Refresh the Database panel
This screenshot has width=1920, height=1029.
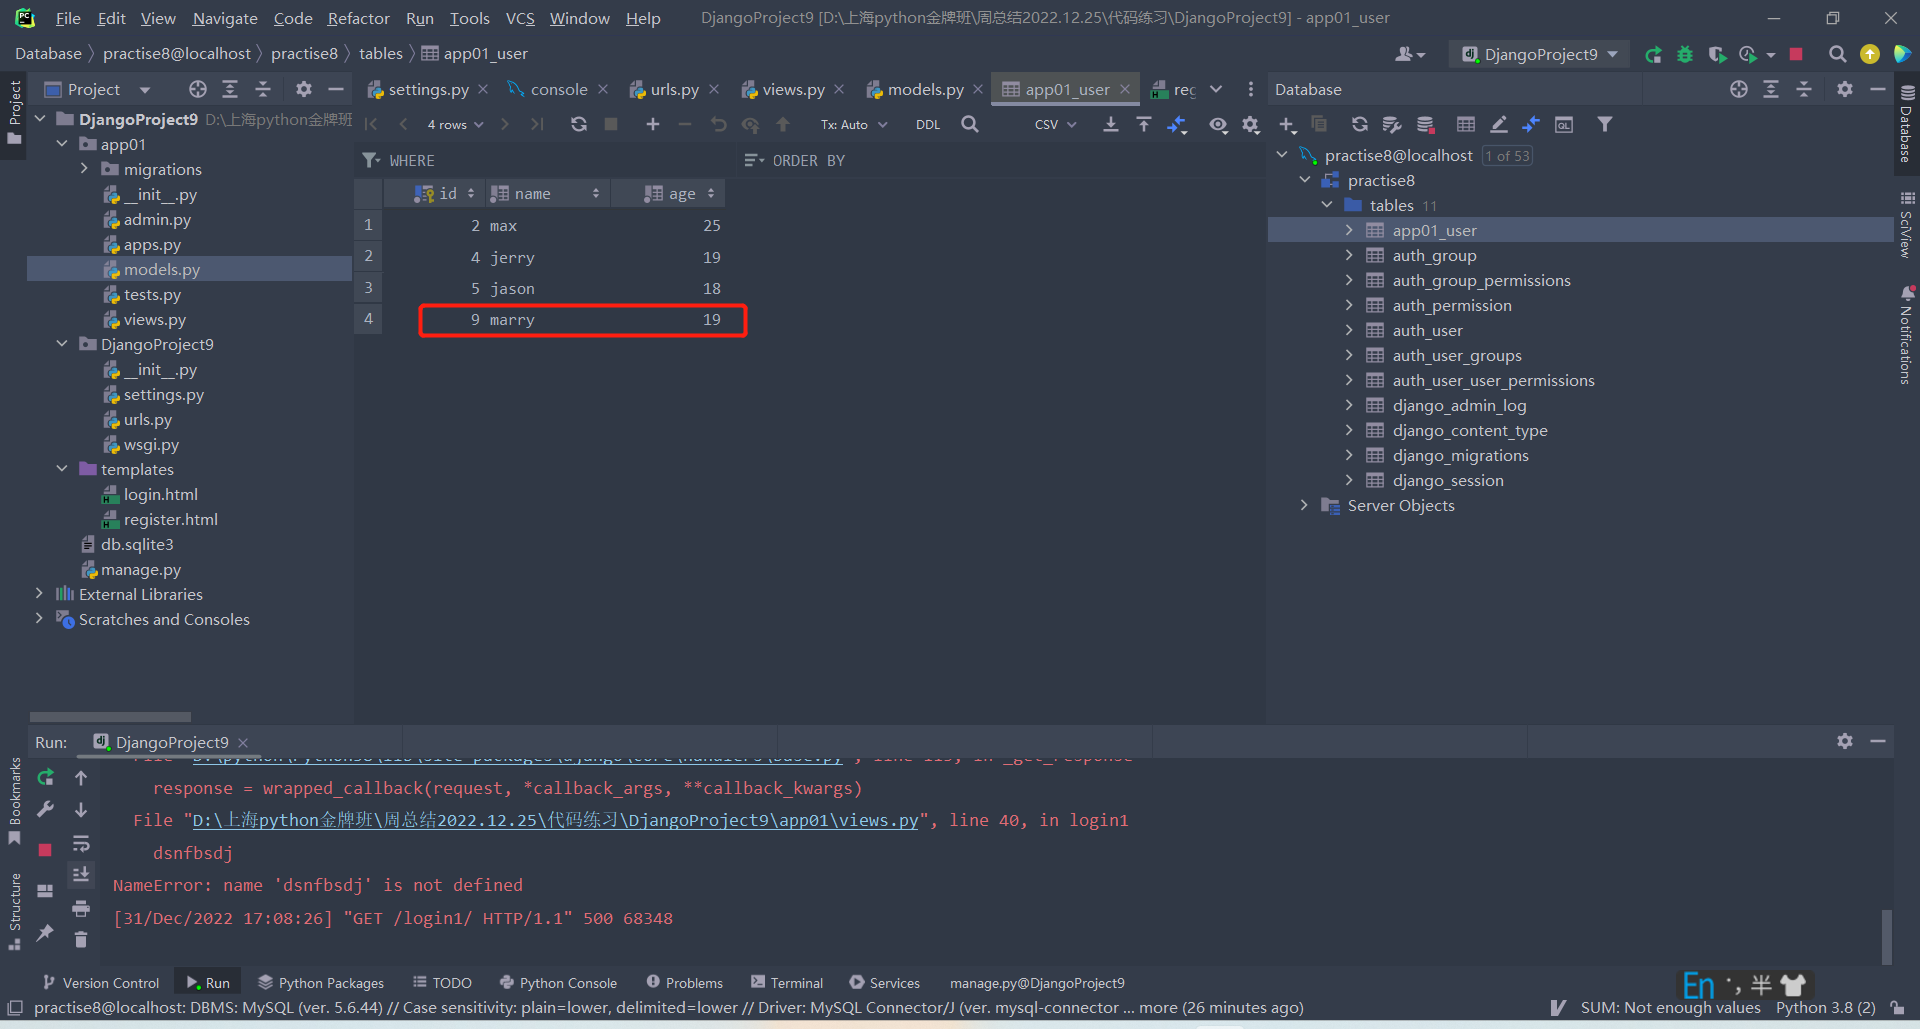click(1360, 124)
